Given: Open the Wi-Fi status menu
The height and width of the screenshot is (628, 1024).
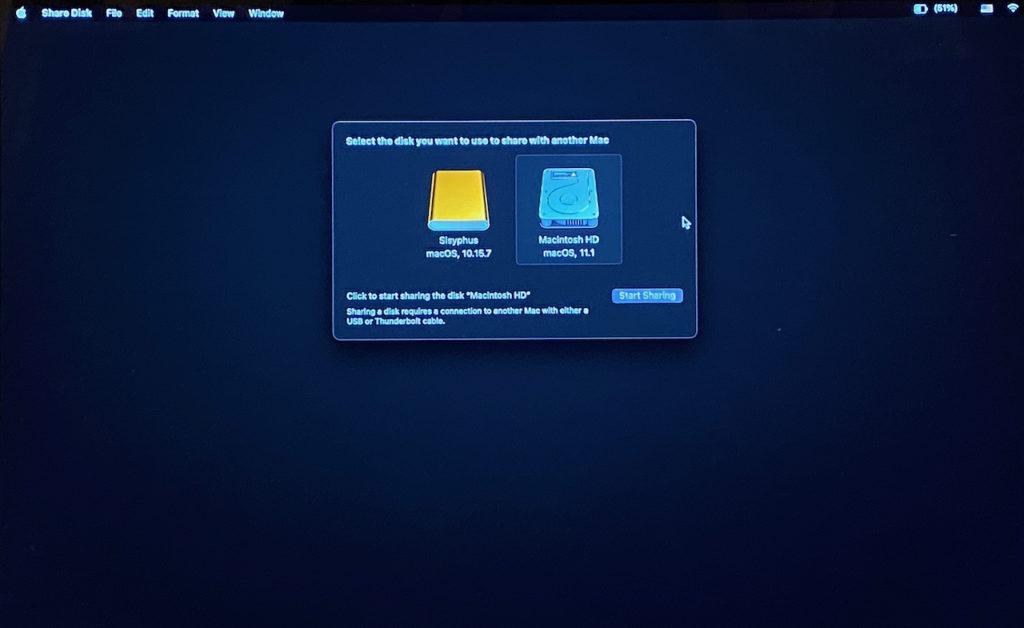Looking at the screenshot, I should tap(1012, 9).
